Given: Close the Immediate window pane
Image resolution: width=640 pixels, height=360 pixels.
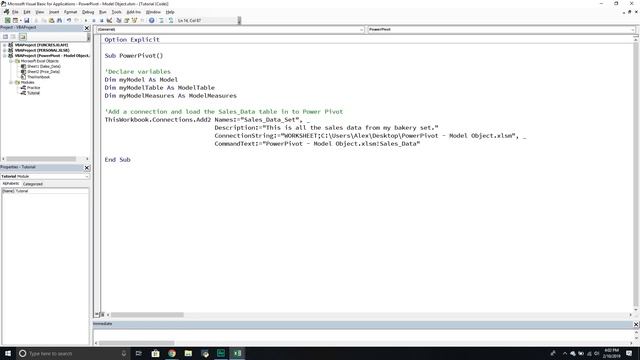Looking at the screenshot, I should [x=636, y=324].
